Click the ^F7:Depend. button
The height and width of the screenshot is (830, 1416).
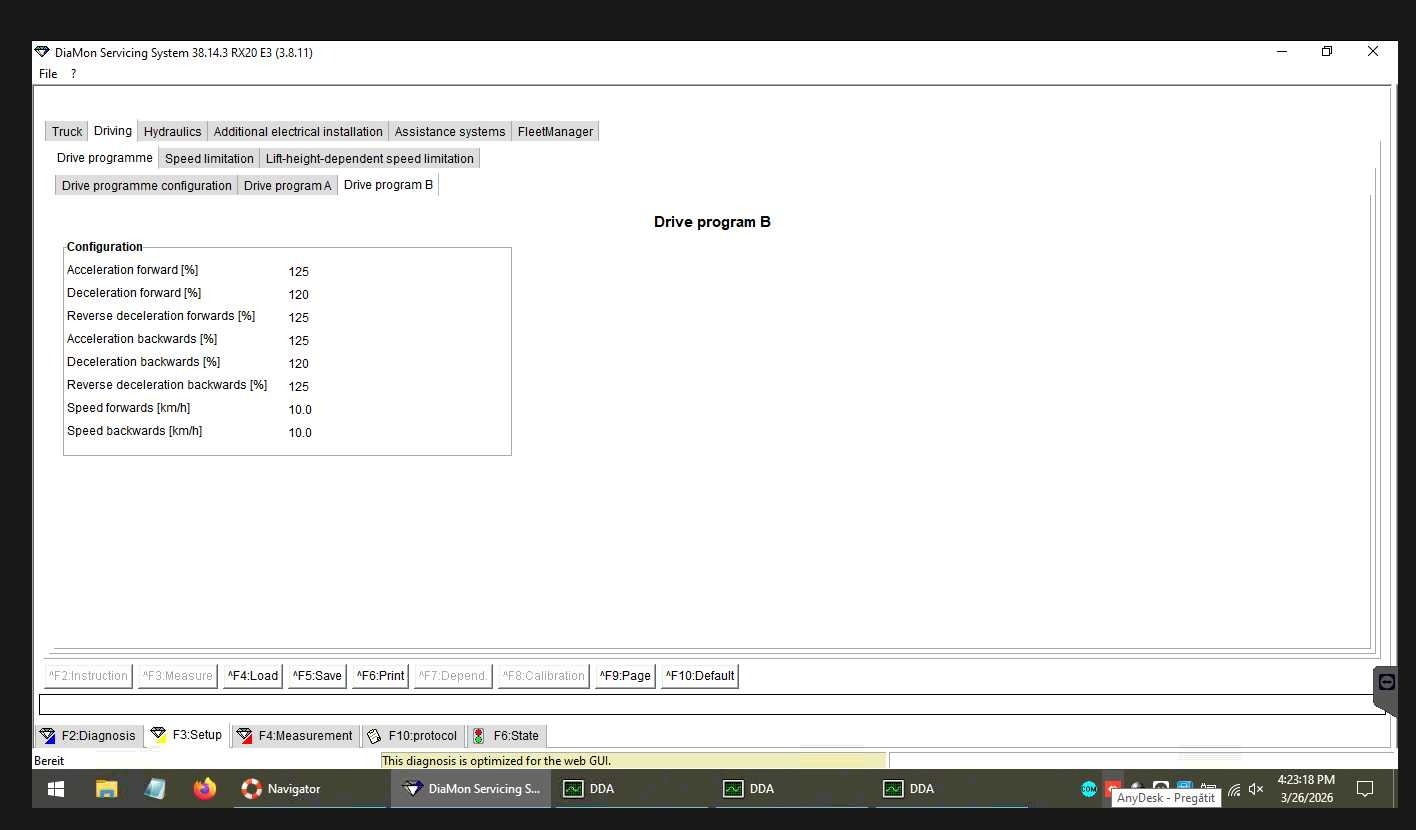[452, 676]
